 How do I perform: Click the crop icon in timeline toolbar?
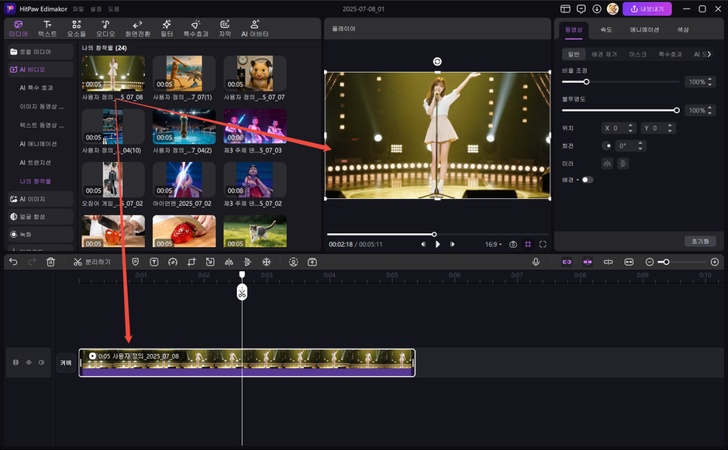[x=191, y=262]
